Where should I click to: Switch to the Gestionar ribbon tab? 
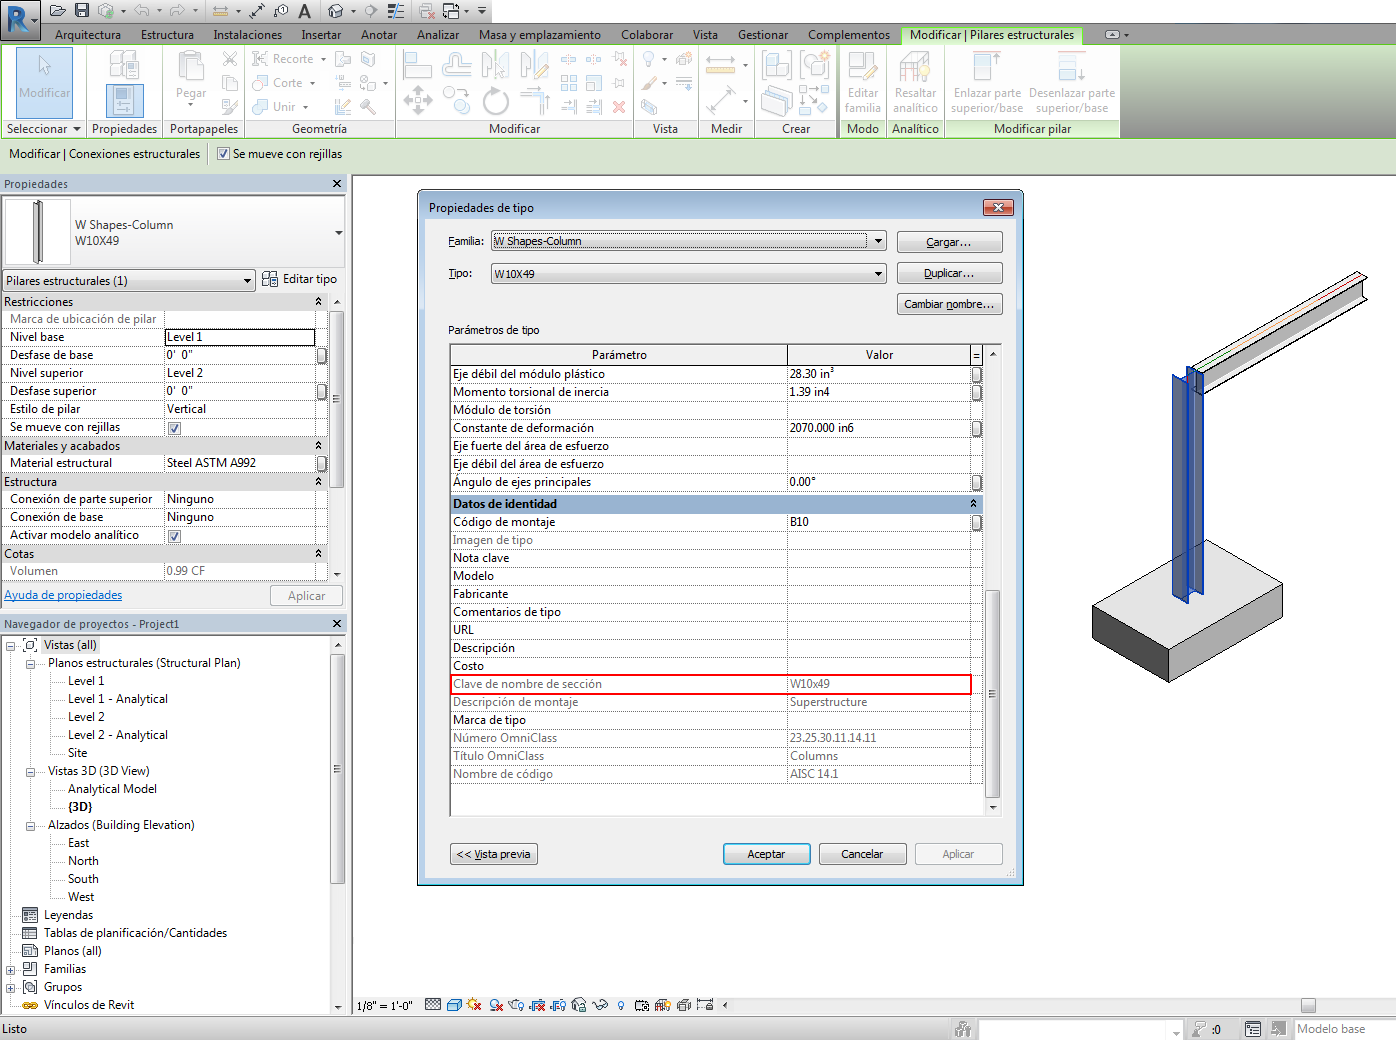click(762, 35)
